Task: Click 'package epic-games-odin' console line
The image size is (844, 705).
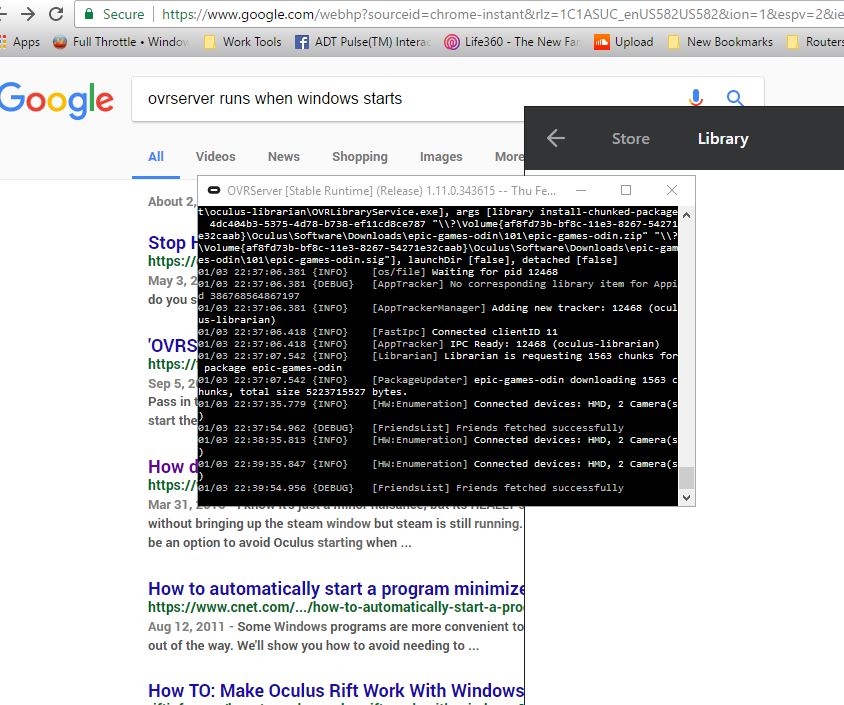Action: (273, 368)
